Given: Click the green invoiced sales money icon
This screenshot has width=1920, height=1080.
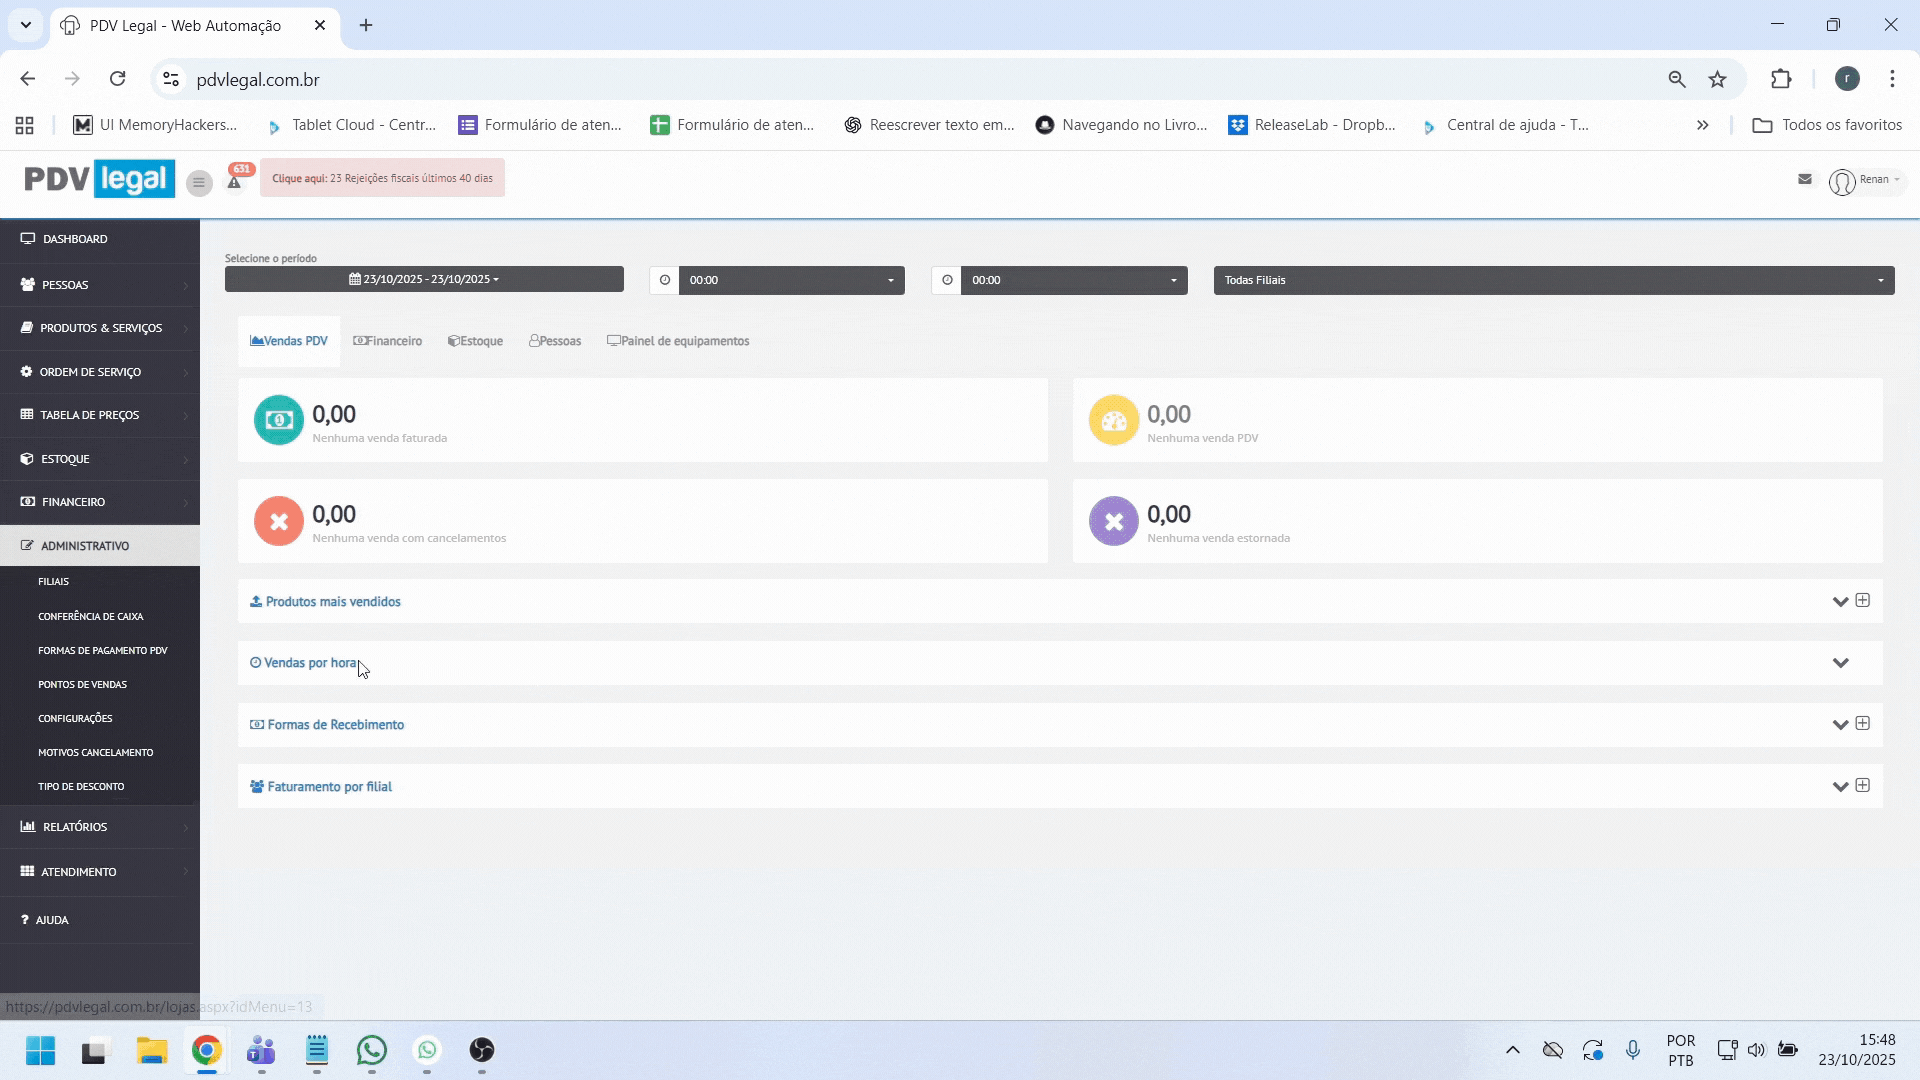Looking at the screenshot, I should 278,420.
